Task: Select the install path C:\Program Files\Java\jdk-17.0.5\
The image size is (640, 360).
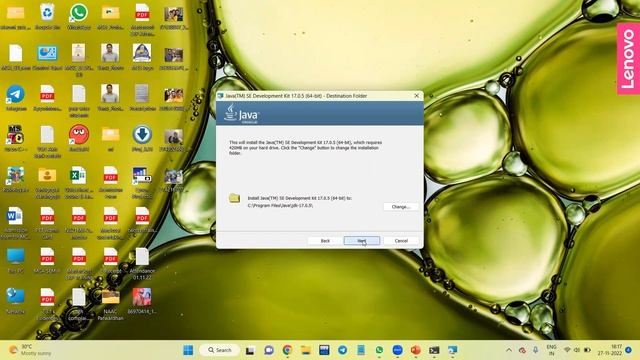Action: (x=280, y=206)
